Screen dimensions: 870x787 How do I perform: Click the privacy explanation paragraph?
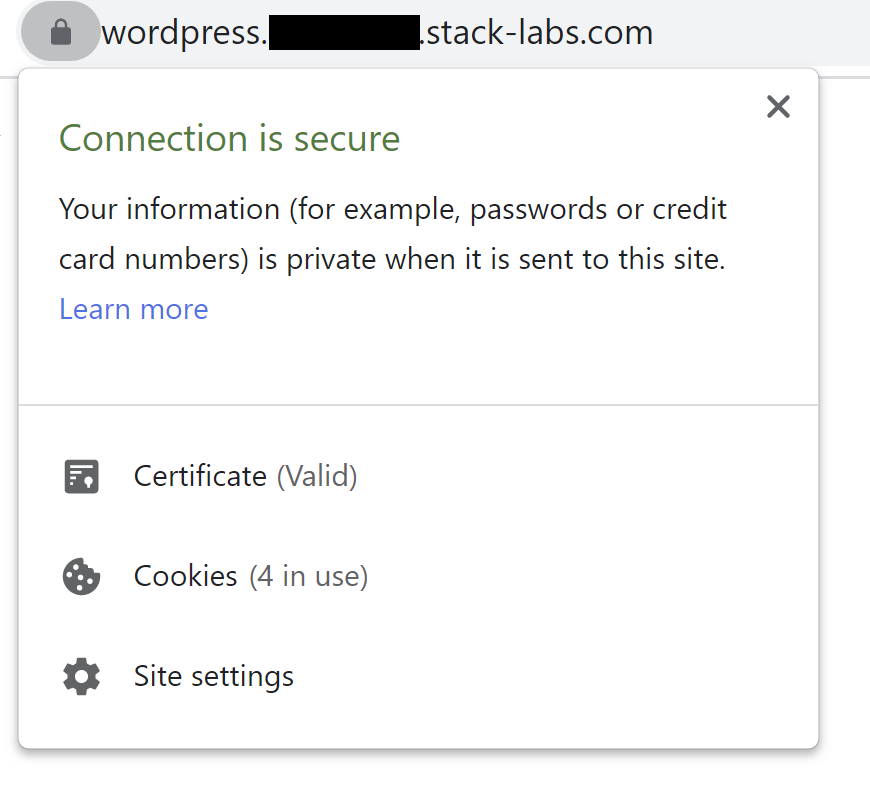click(x=392, y=233)
